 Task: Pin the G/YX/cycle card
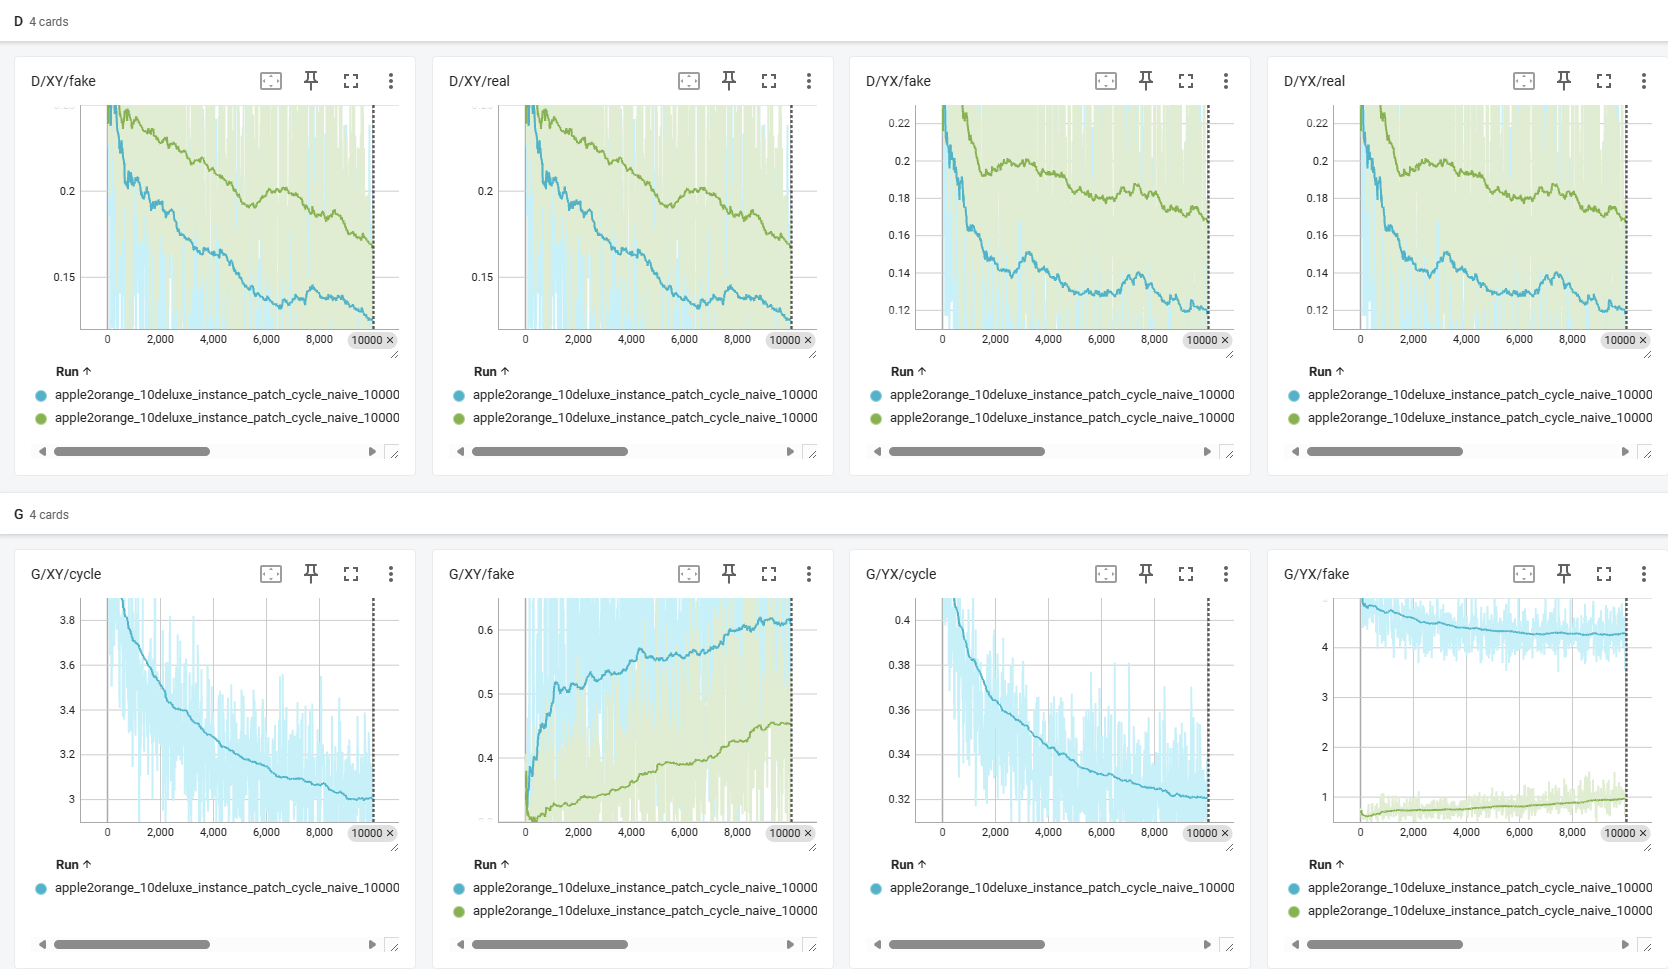coord(1146,574)
